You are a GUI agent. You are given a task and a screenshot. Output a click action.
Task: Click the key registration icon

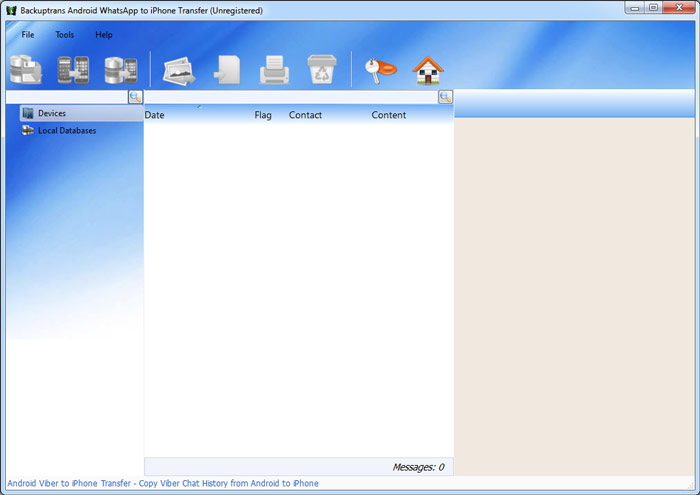click(x=380, y=70)
